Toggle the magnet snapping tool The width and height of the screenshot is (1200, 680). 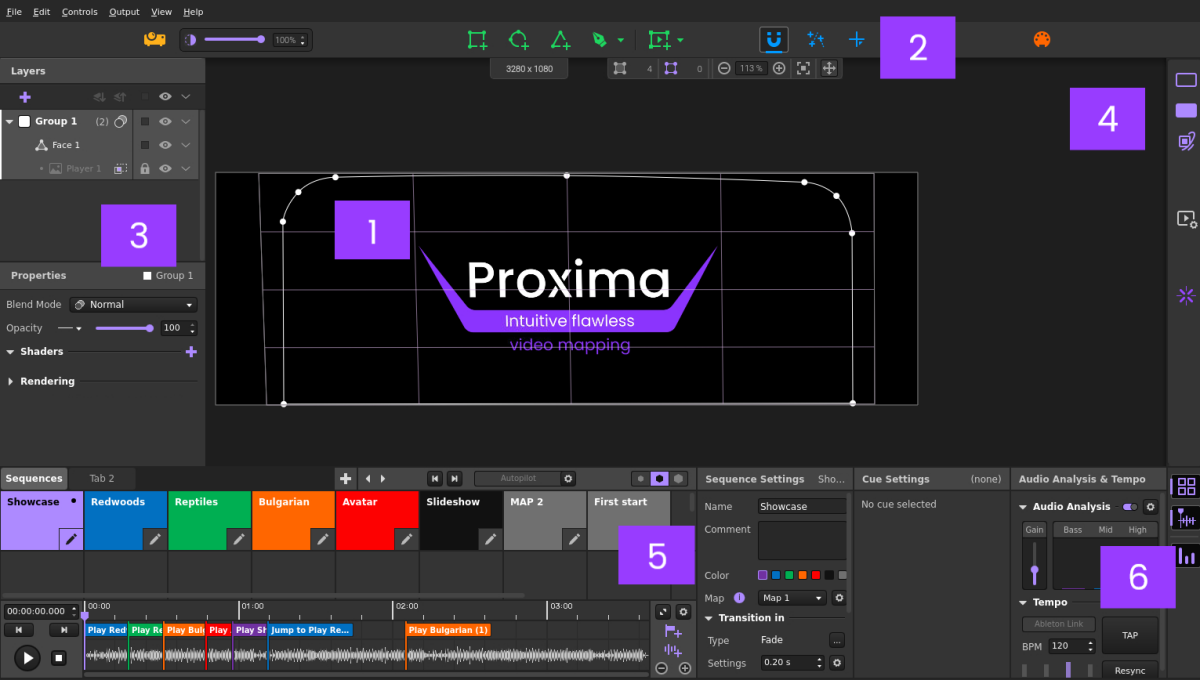[x=773, y=39]
